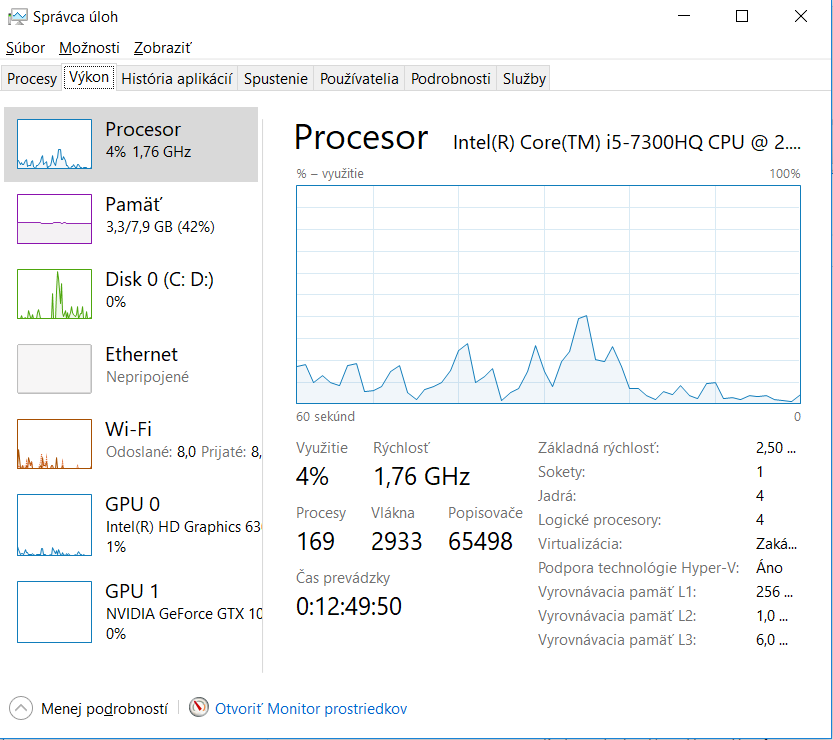The height and width of the screenshot is (740, 833).
Task: Click the CPU utilization graph area
Action: coord(548,294)
